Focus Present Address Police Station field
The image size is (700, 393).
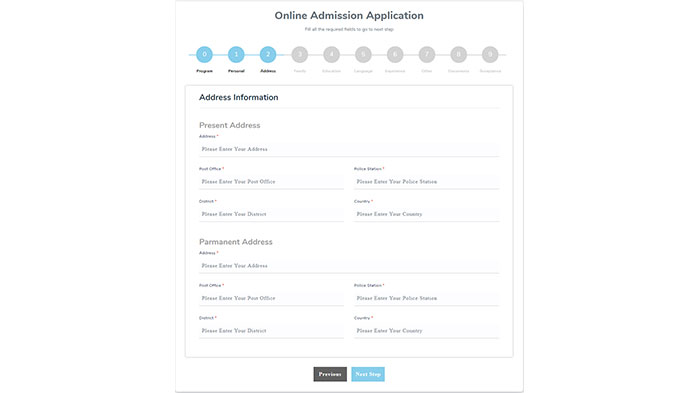point(426,182)
